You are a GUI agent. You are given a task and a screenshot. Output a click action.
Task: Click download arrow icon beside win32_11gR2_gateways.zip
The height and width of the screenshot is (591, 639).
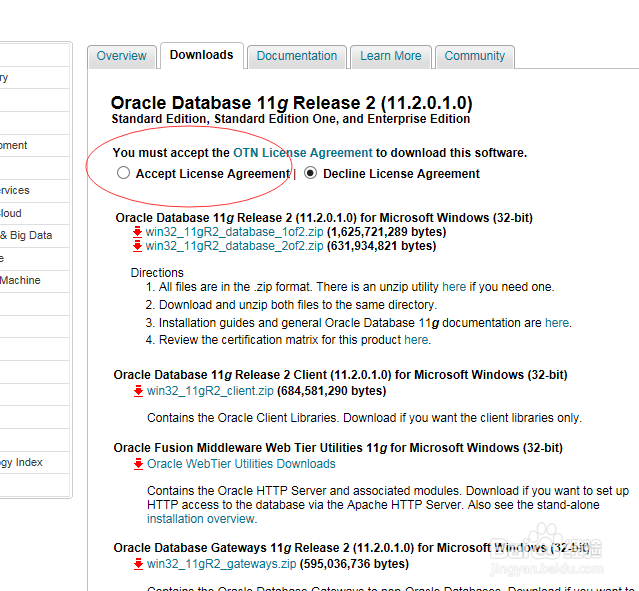(x=139, y=564)
